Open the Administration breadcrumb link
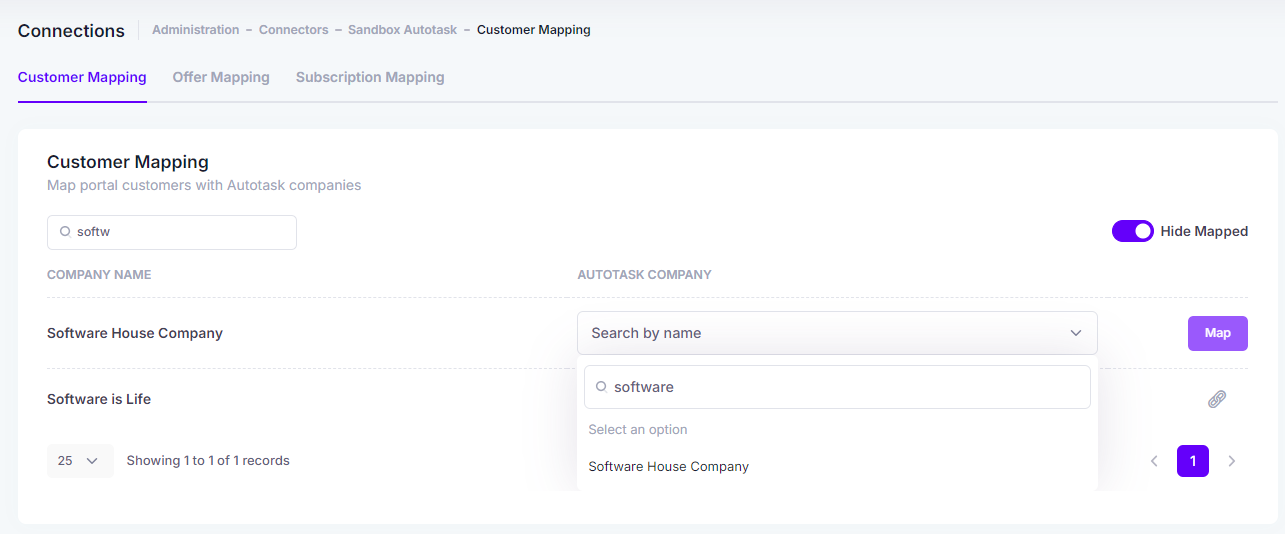The width and height of the screenshot is (1285, 534). coord(196,30)
